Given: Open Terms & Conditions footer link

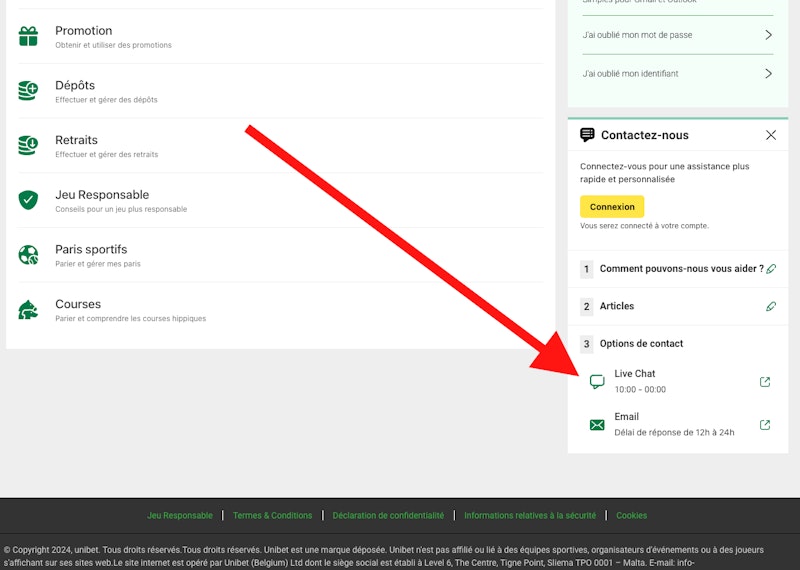Looking at the screenshot, I should coord(272,515).
